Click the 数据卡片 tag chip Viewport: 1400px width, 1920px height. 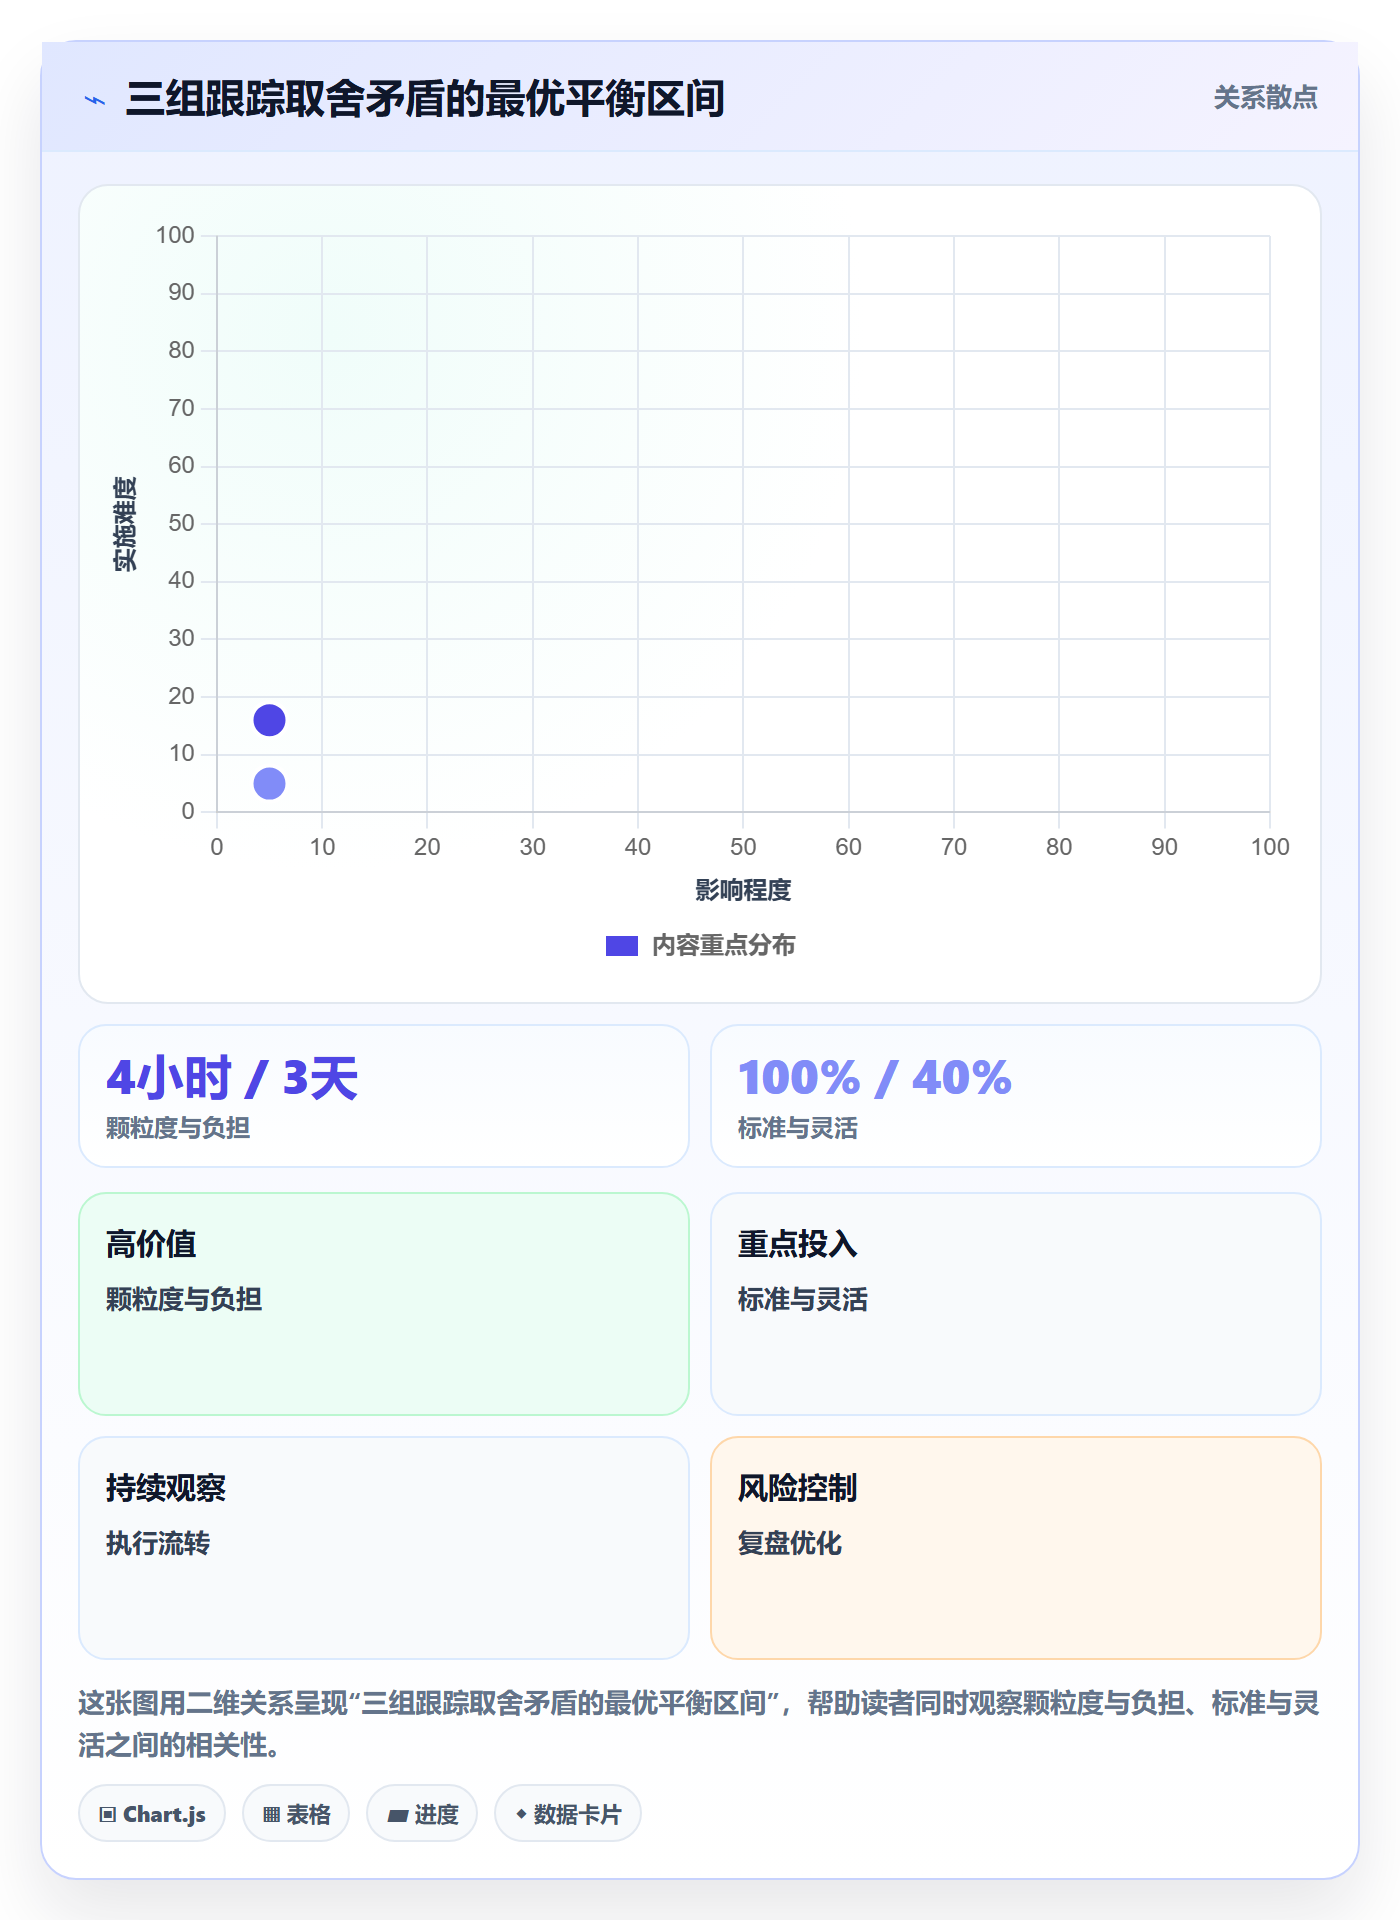point(568,1814)
